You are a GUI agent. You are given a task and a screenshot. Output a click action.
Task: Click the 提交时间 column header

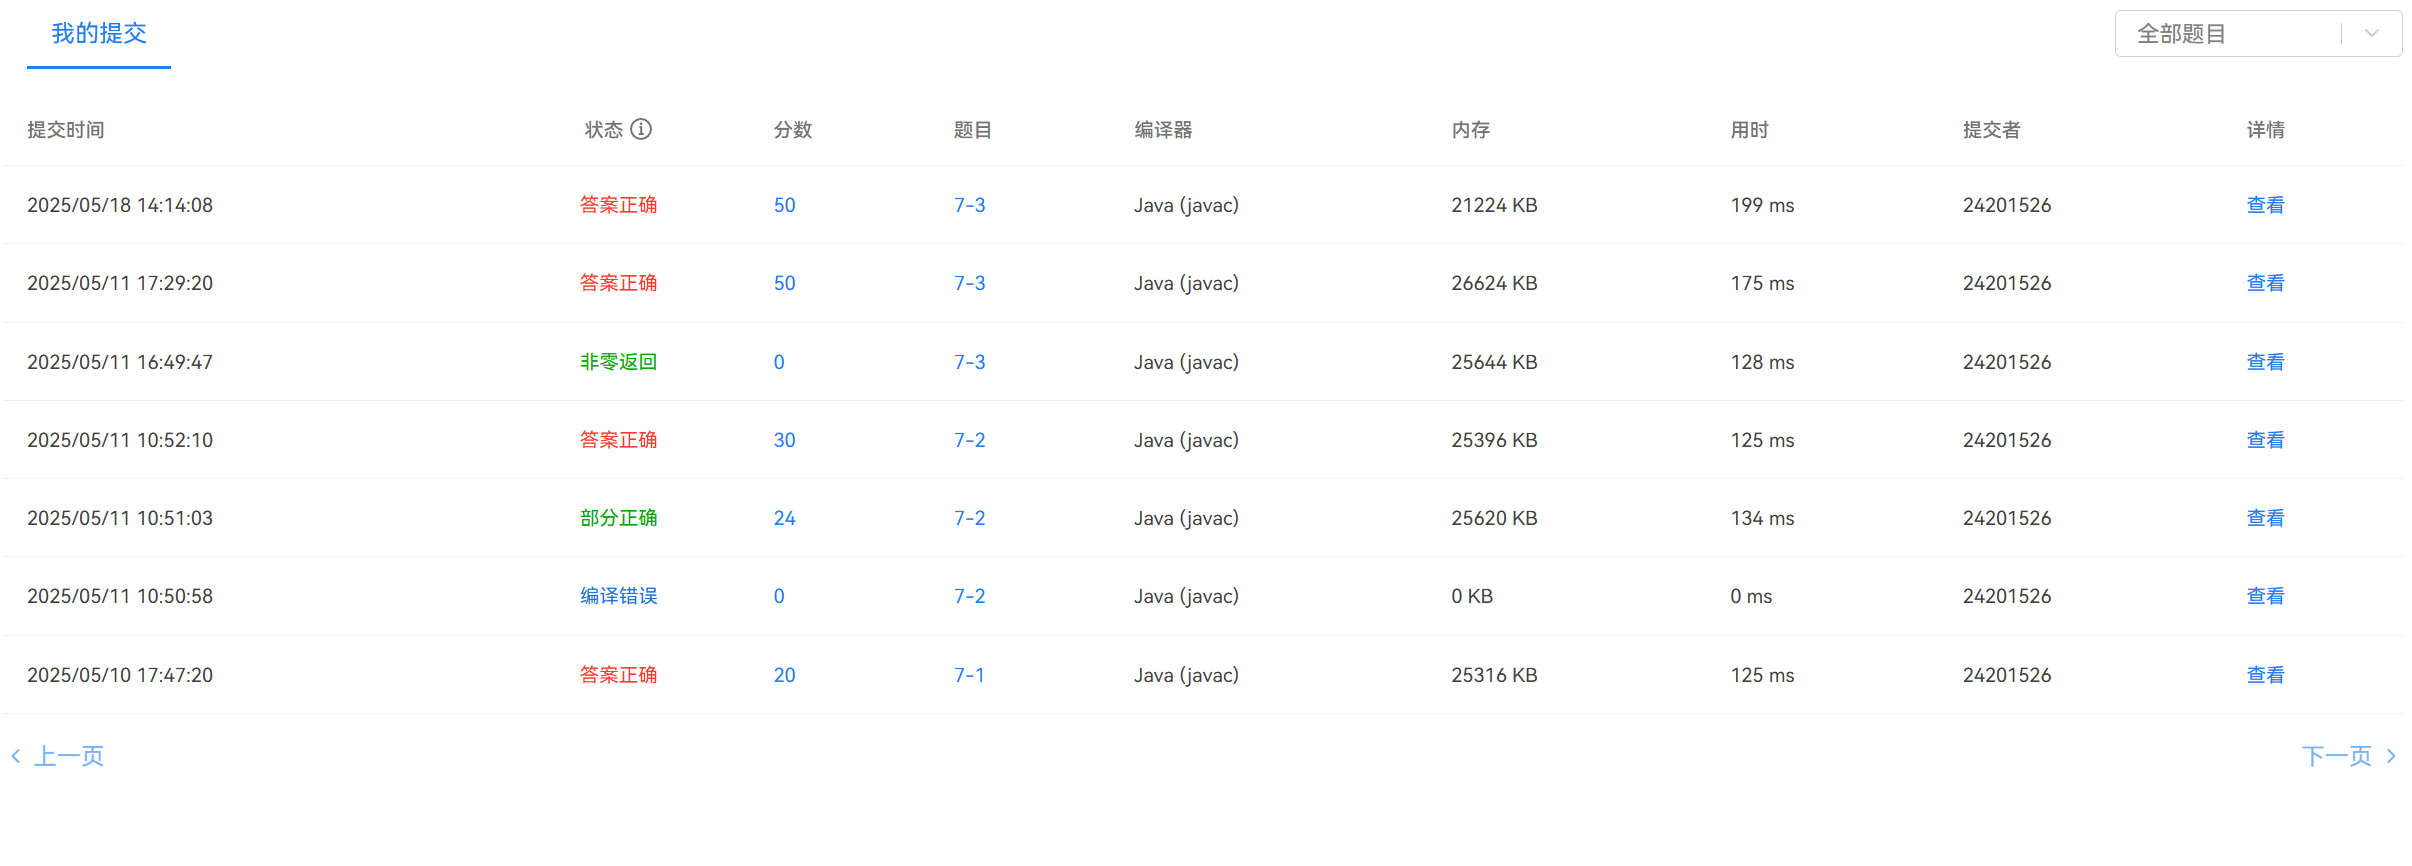(x=66, y=130)
